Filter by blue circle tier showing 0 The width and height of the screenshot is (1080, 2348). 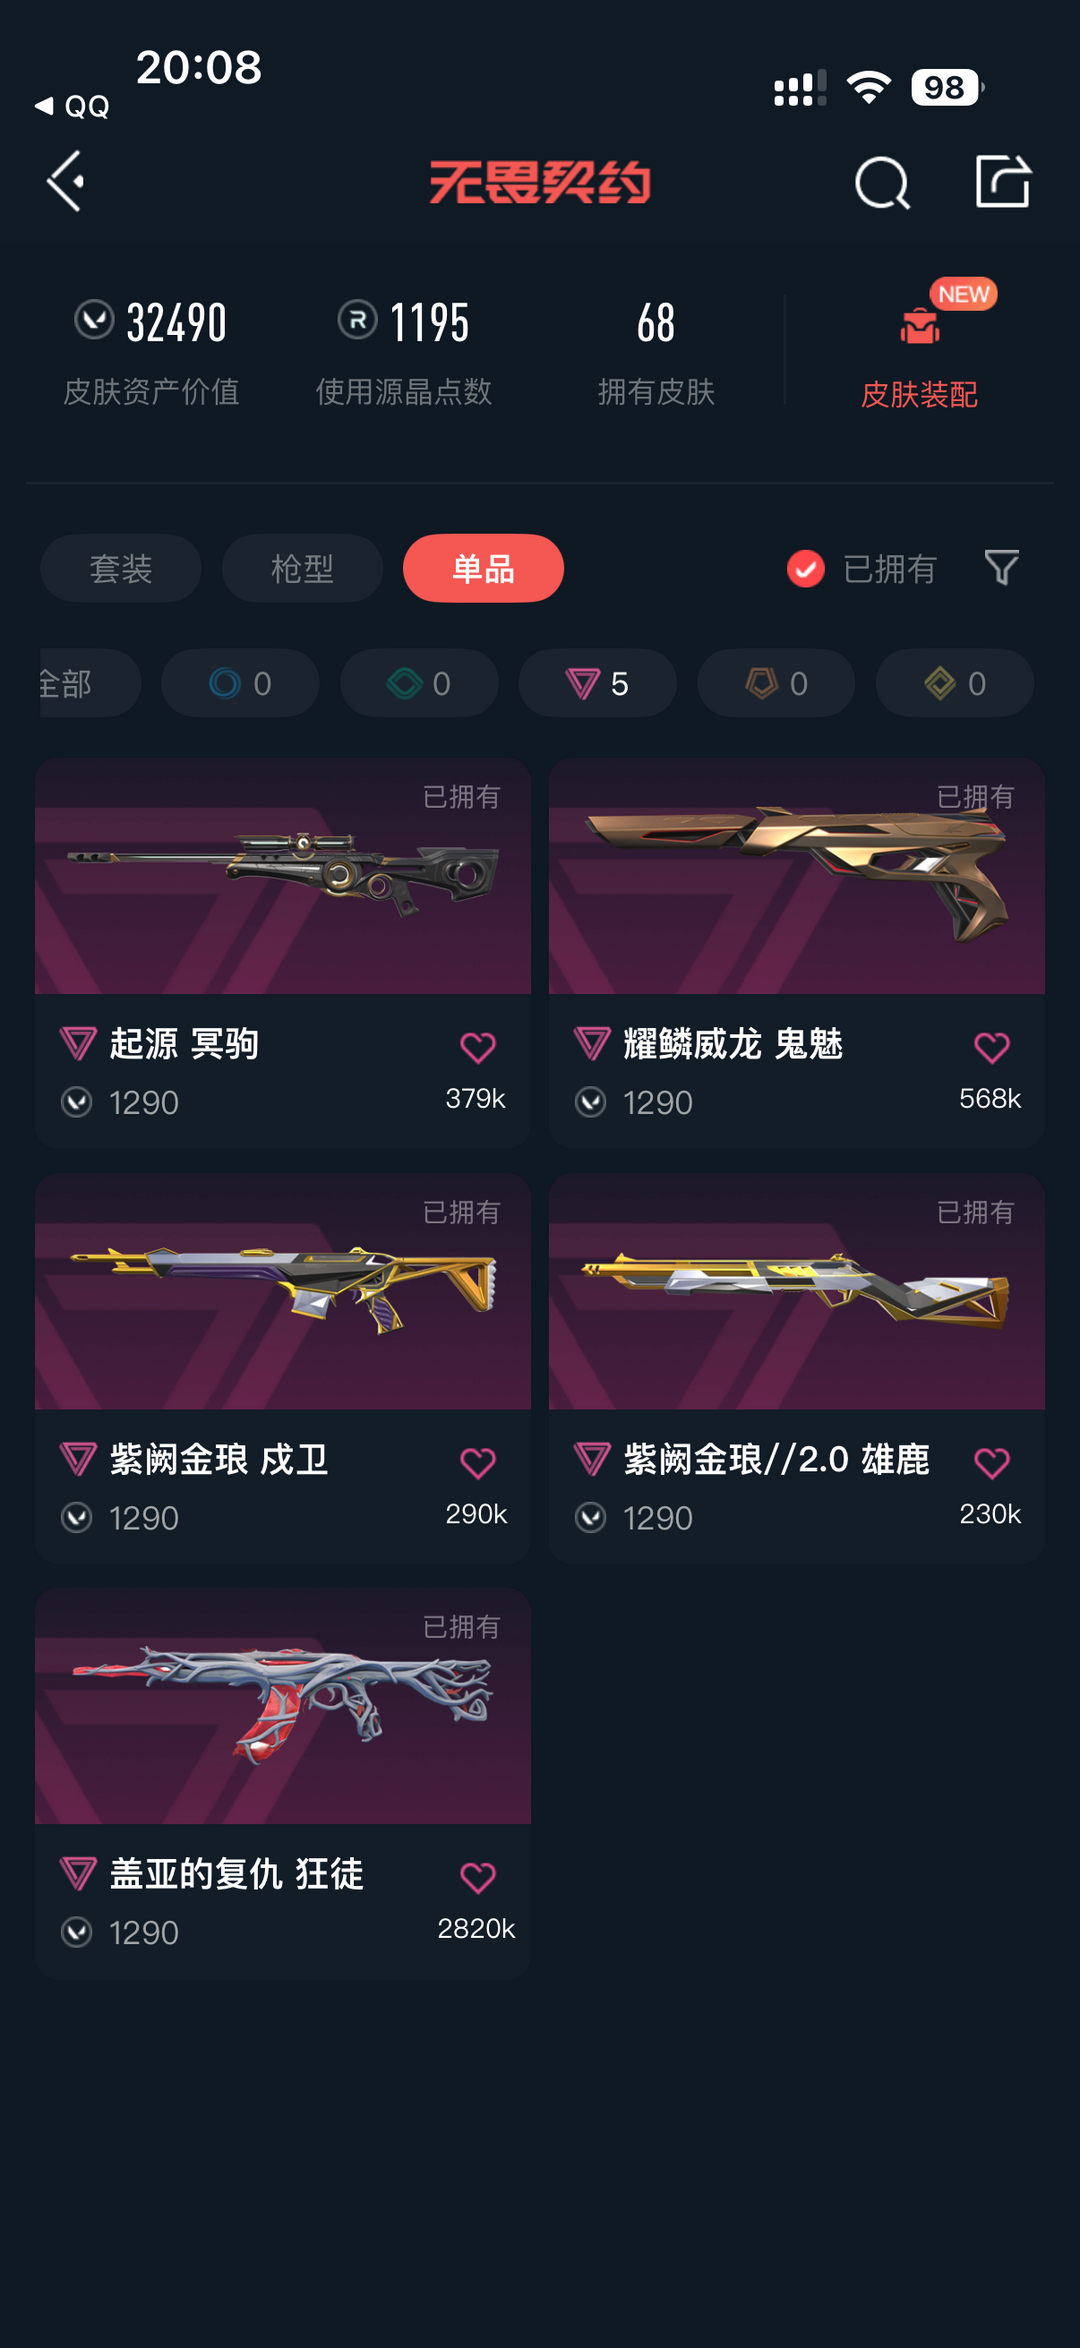[x=240, y=683]
